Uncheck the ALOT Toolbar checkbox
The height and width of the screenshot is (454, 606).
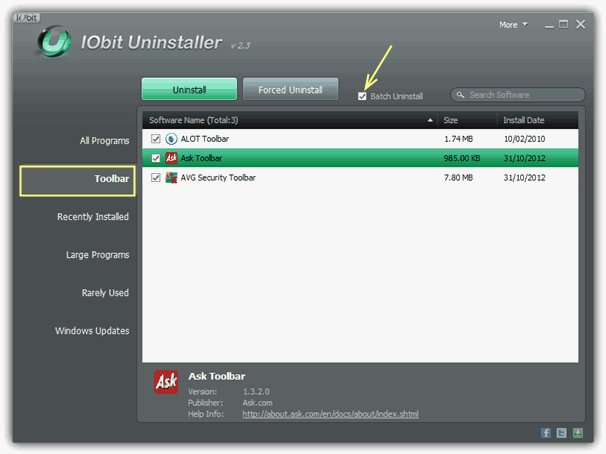(x=156, y=139)
